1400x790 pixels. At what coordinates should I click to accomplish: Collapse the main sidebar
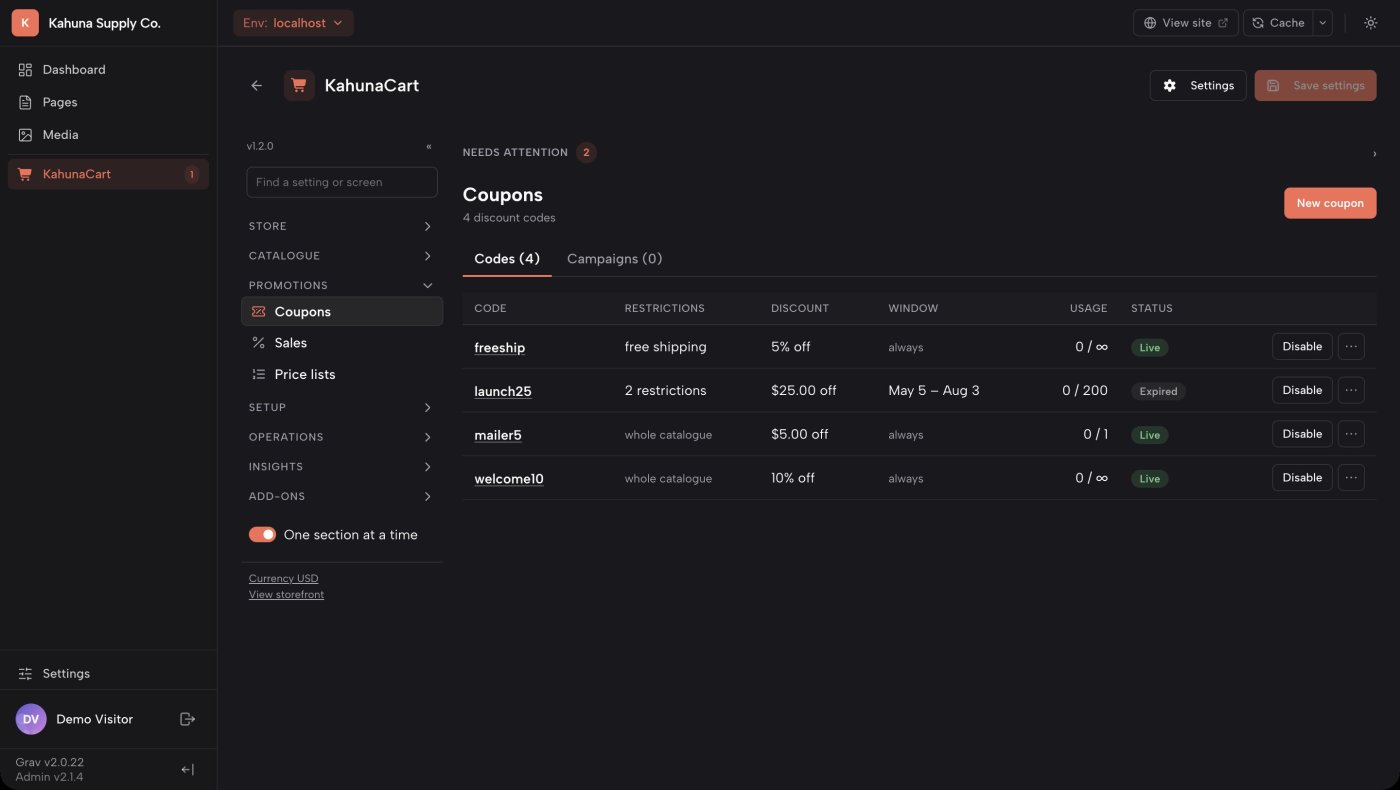pyautogui.click(x=187, y=769)
